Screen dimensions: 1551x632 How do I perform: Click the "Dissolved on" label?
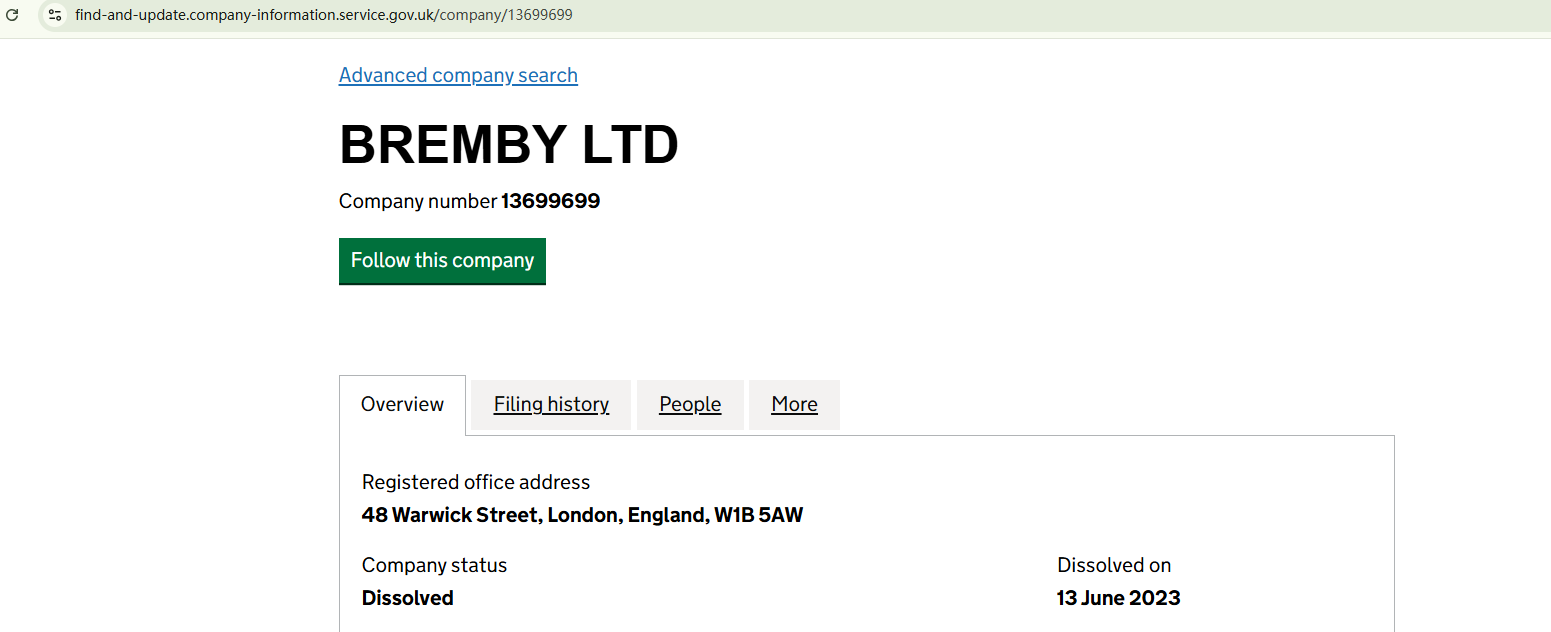(x=1114, y=565)
